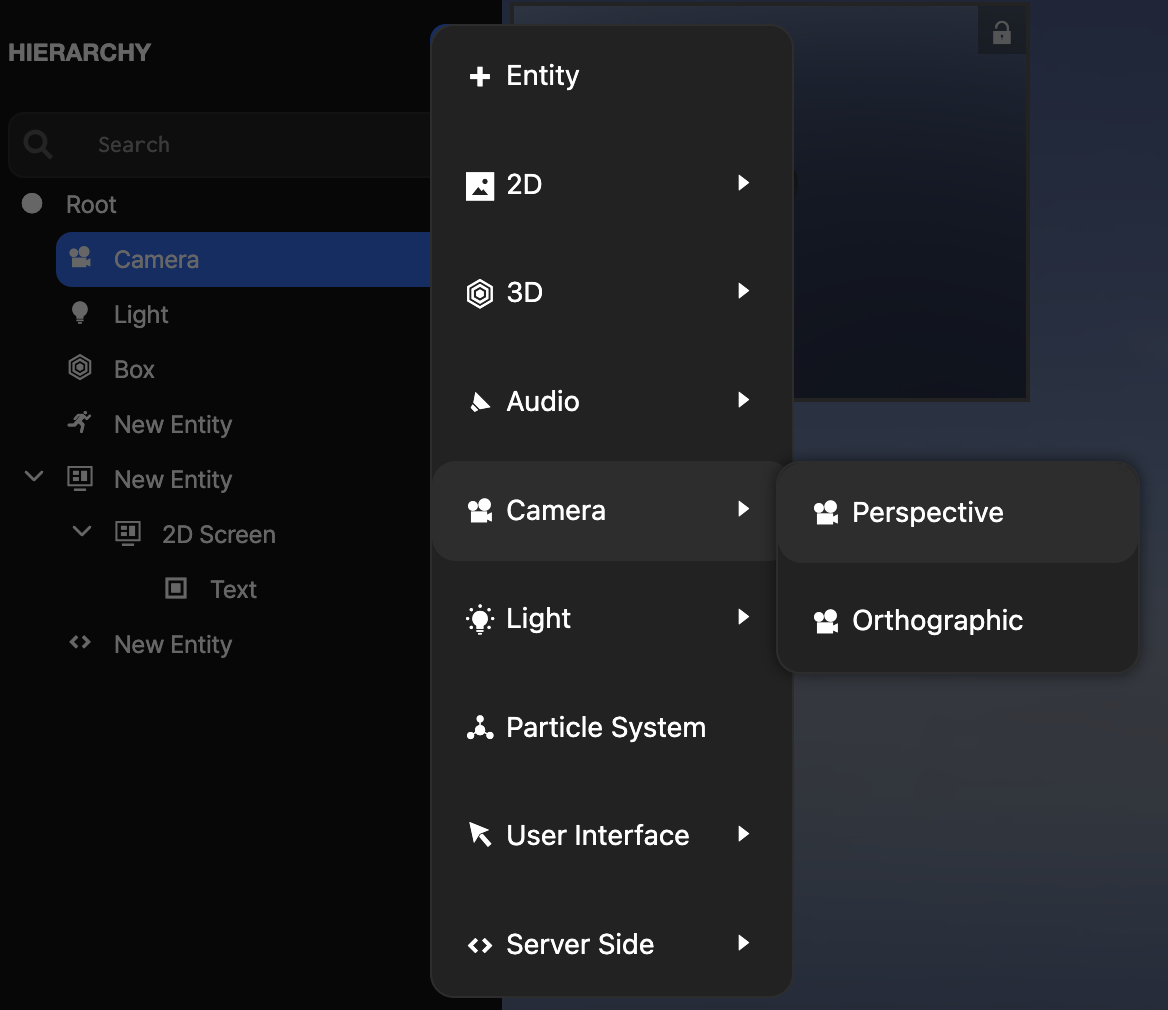Click the camera icon next to Orthographic
Image resolution: width=1168 pixels, height=1010 pixels.
[x=825, y=621]
